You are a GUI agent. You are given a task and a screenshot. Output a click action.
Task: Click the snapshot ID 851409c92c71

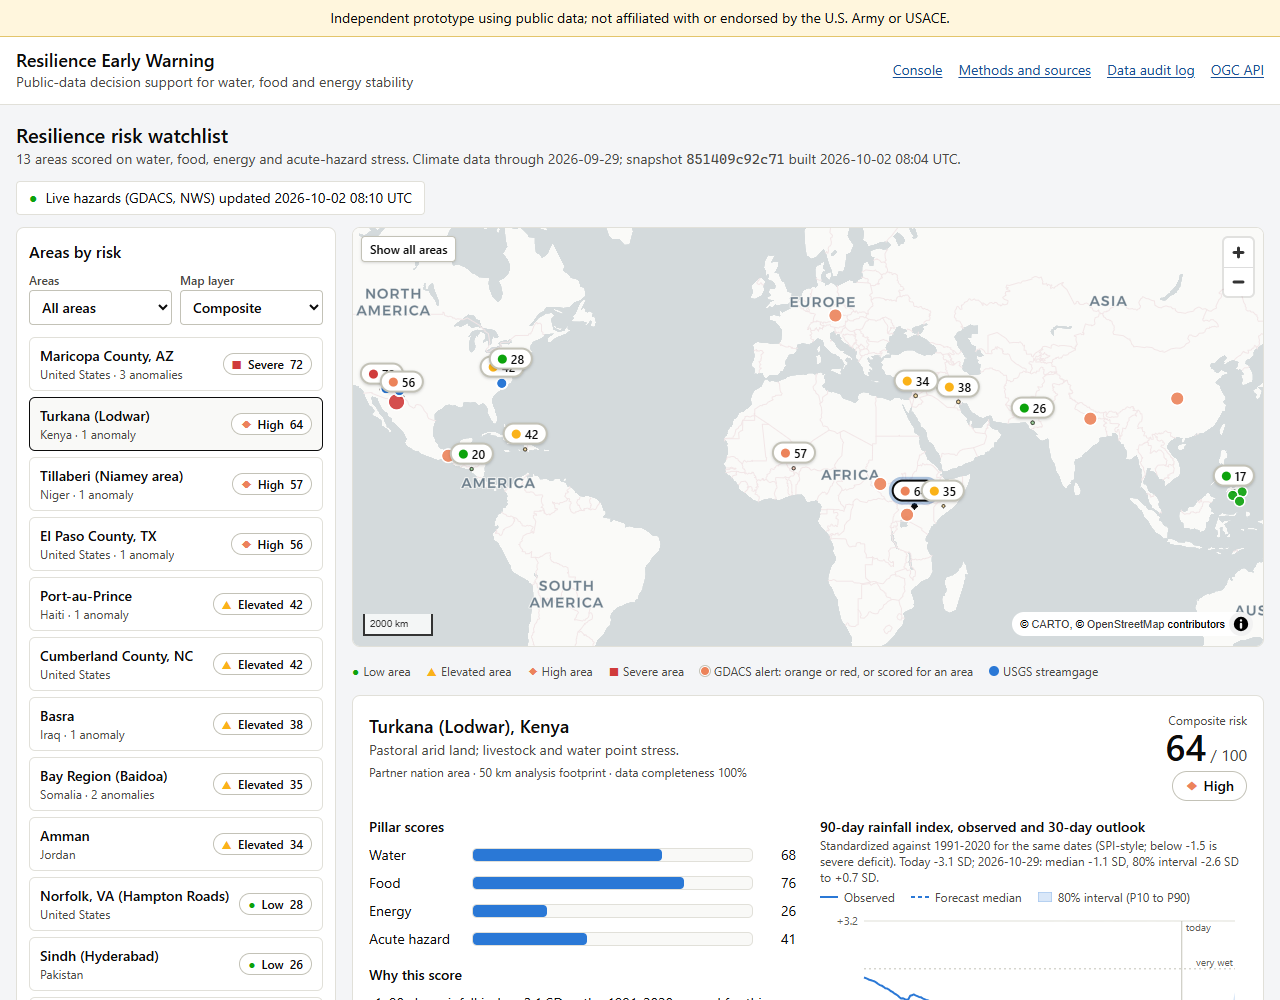point(735,159)
